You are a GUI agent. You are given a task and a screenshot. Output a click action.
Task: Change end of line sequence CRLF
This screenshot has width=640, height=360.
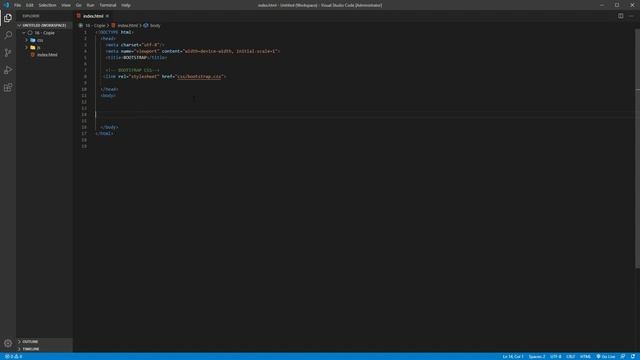571,356
